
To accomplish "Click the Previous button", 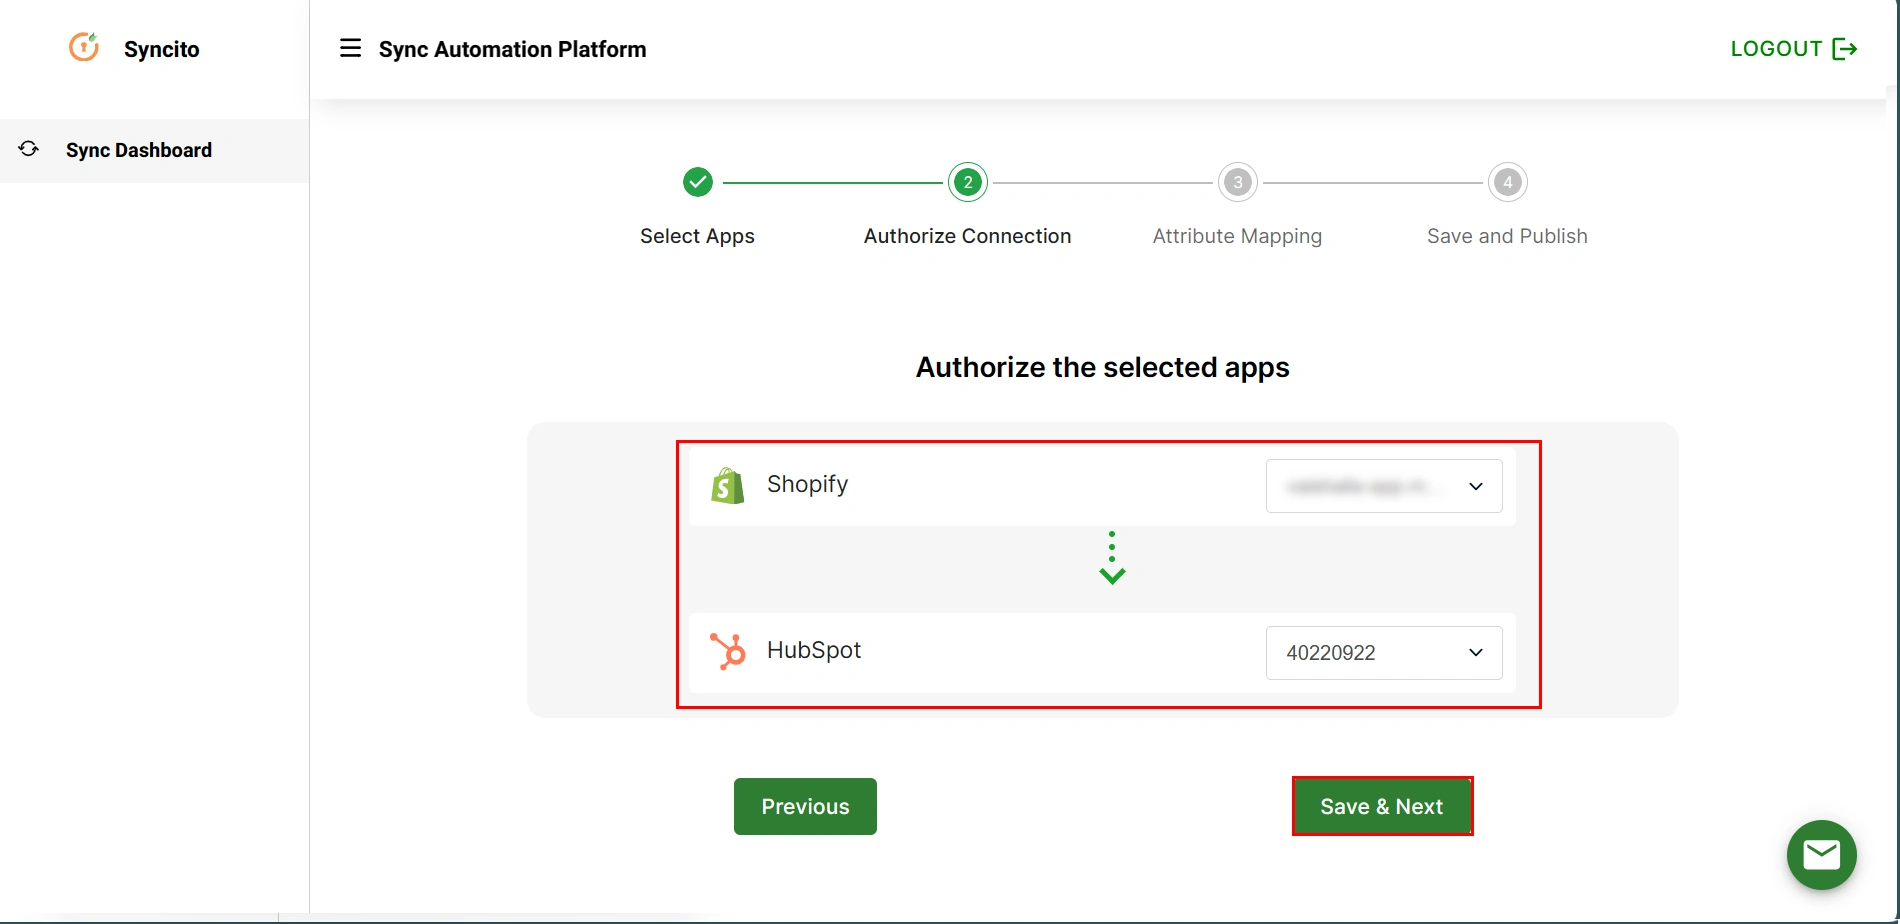I will tap(805, 806).
